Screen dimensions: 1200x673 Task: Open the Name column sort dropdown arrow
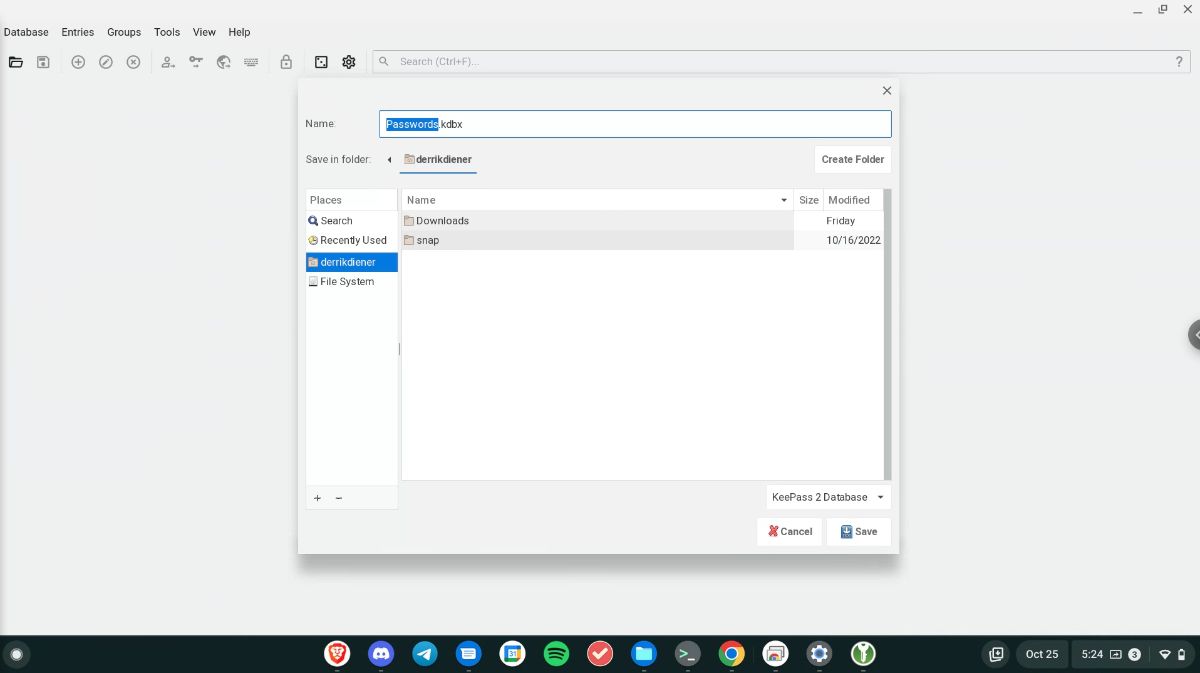click(x=783, y=200)
